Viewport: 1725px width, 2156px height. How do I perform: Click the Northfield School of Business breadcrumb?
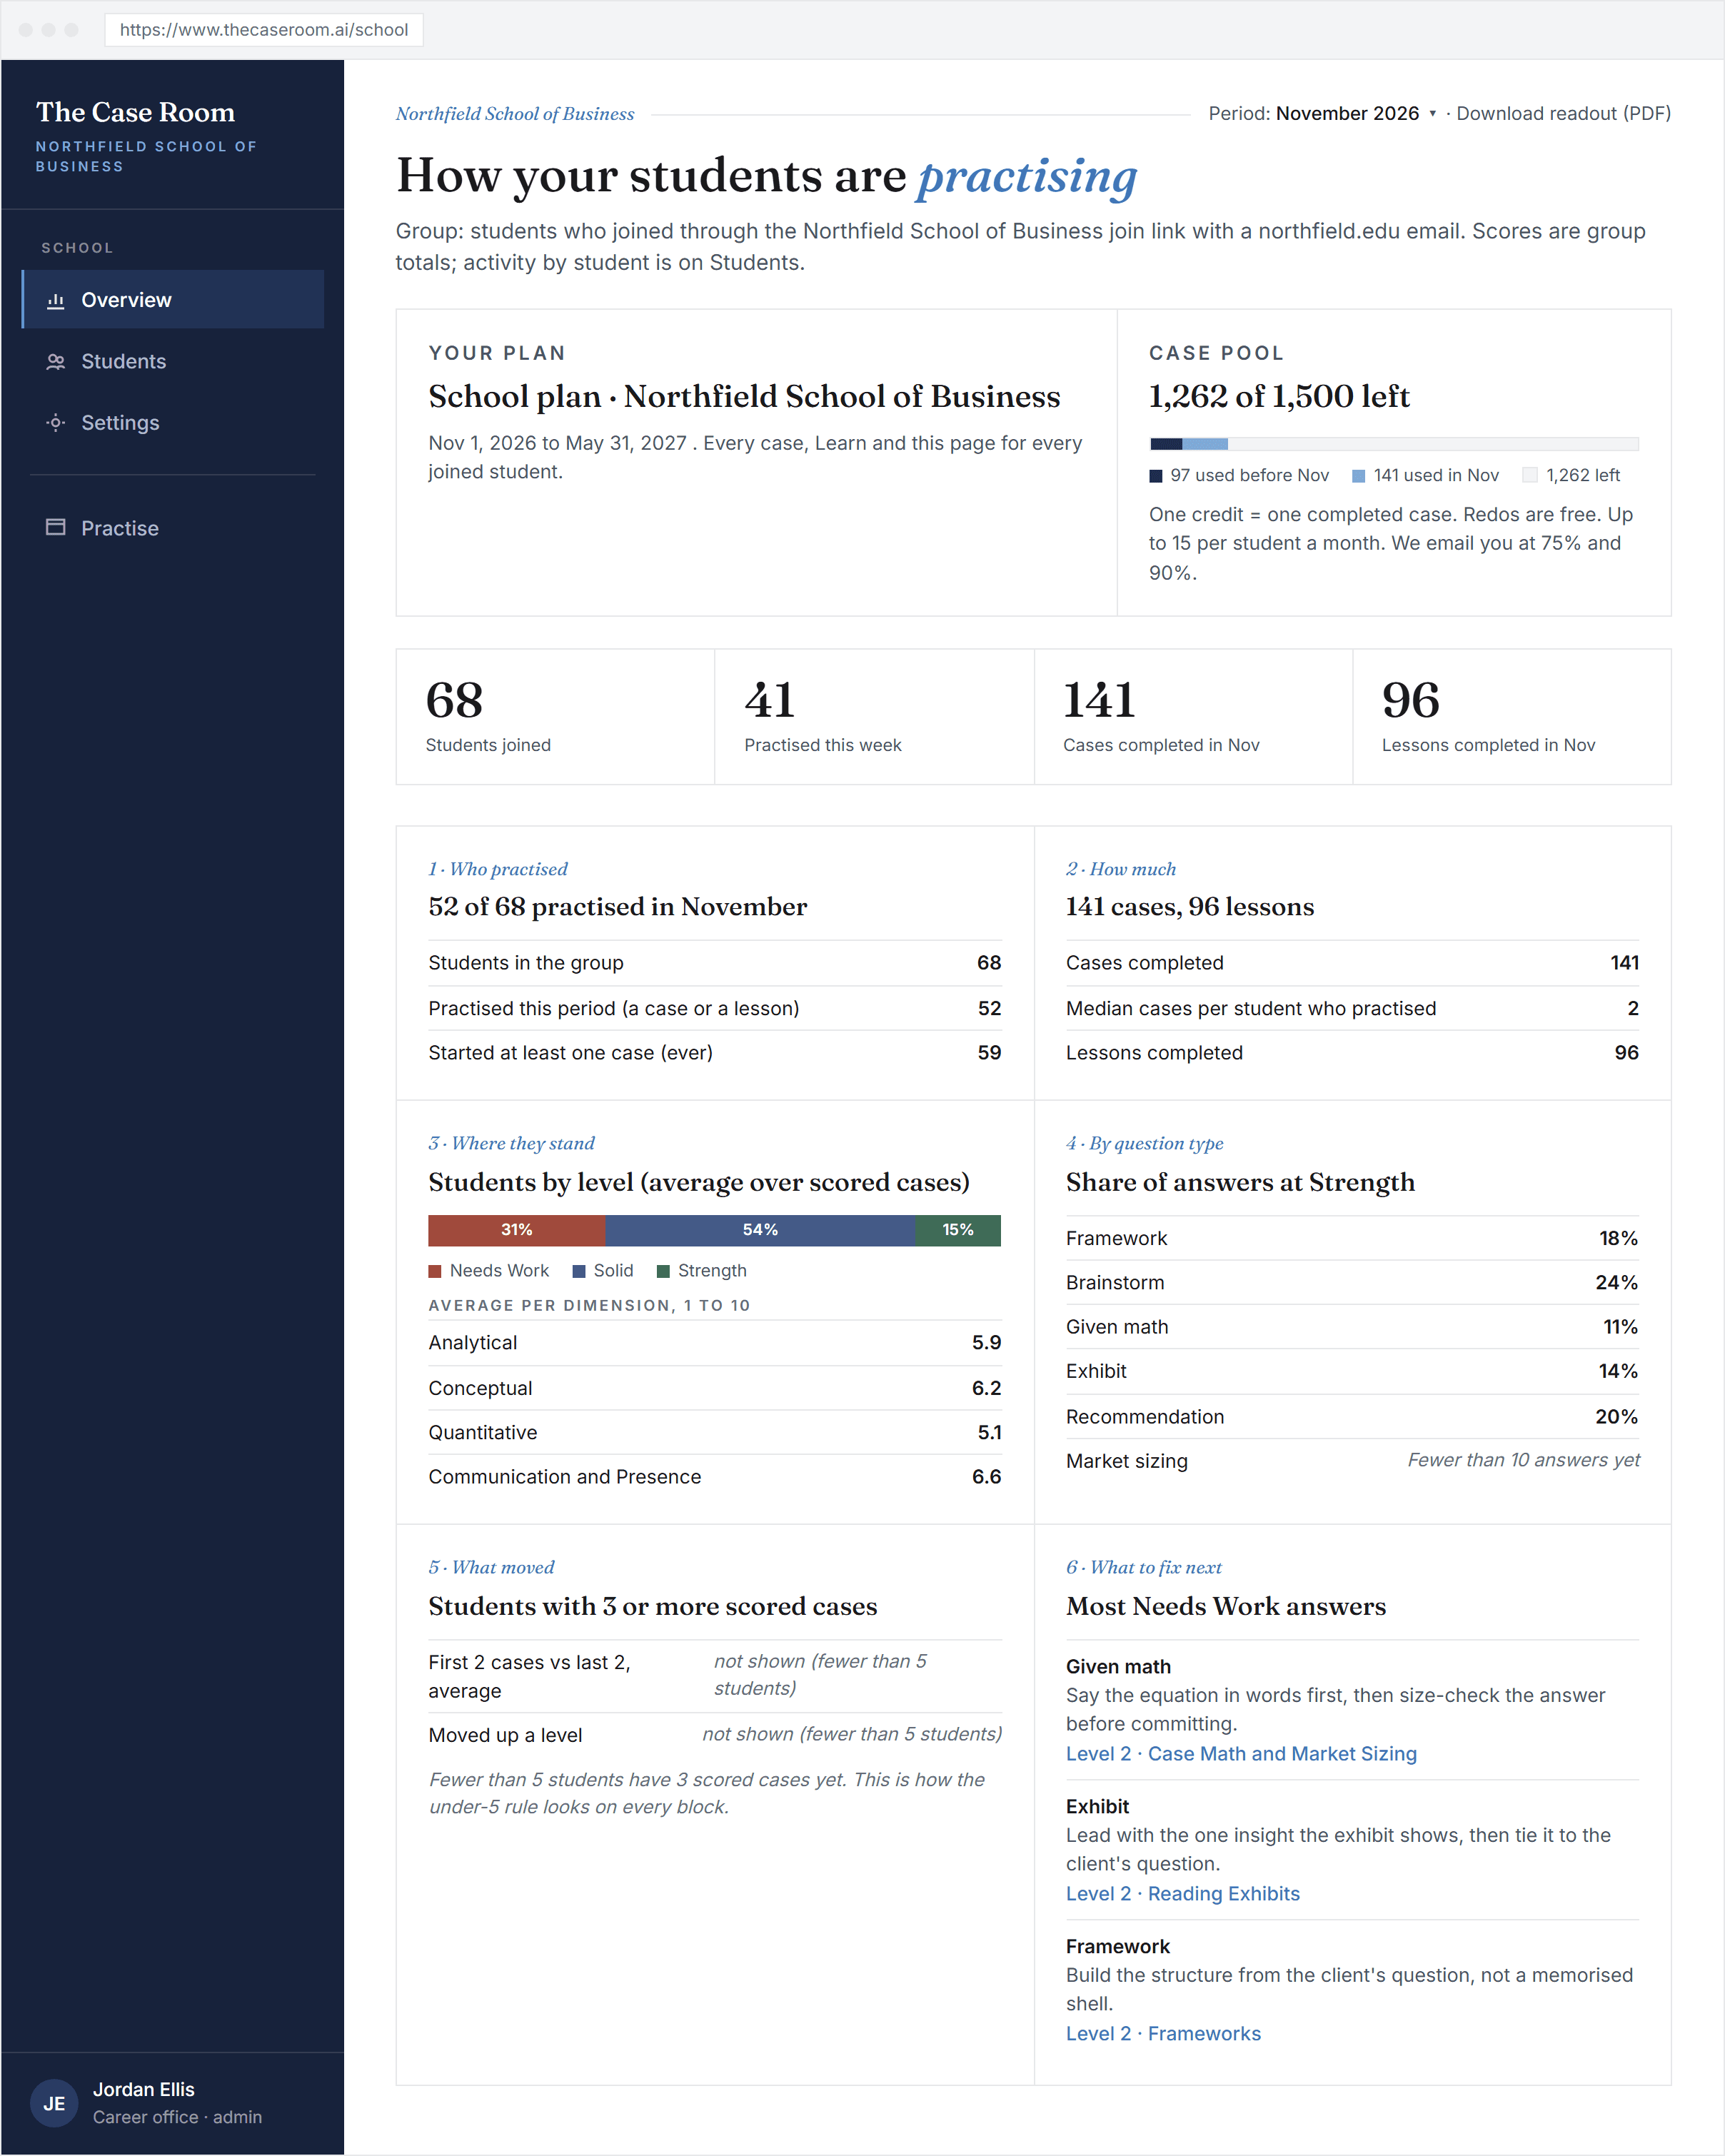click(515, 114)
